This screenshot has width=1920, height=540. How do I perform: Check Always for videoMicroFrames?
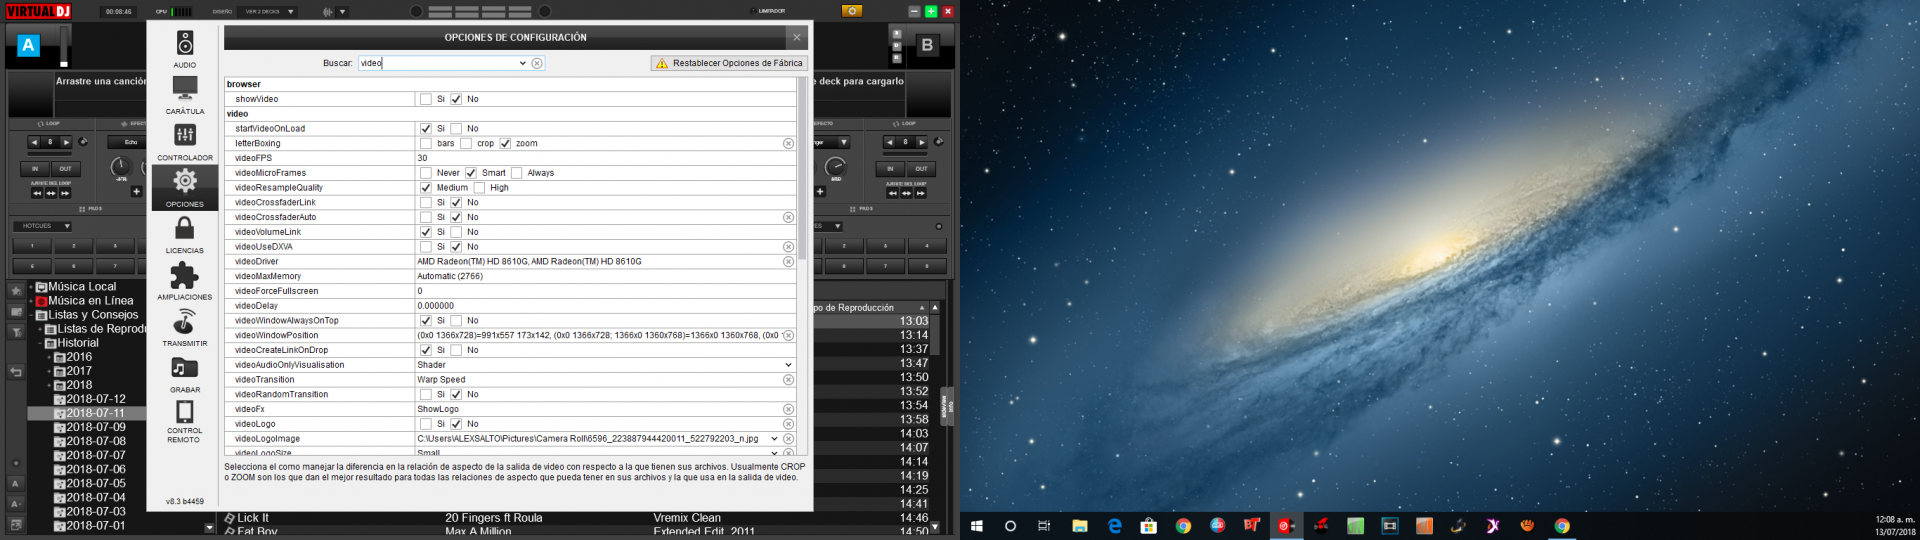(517, 173)
